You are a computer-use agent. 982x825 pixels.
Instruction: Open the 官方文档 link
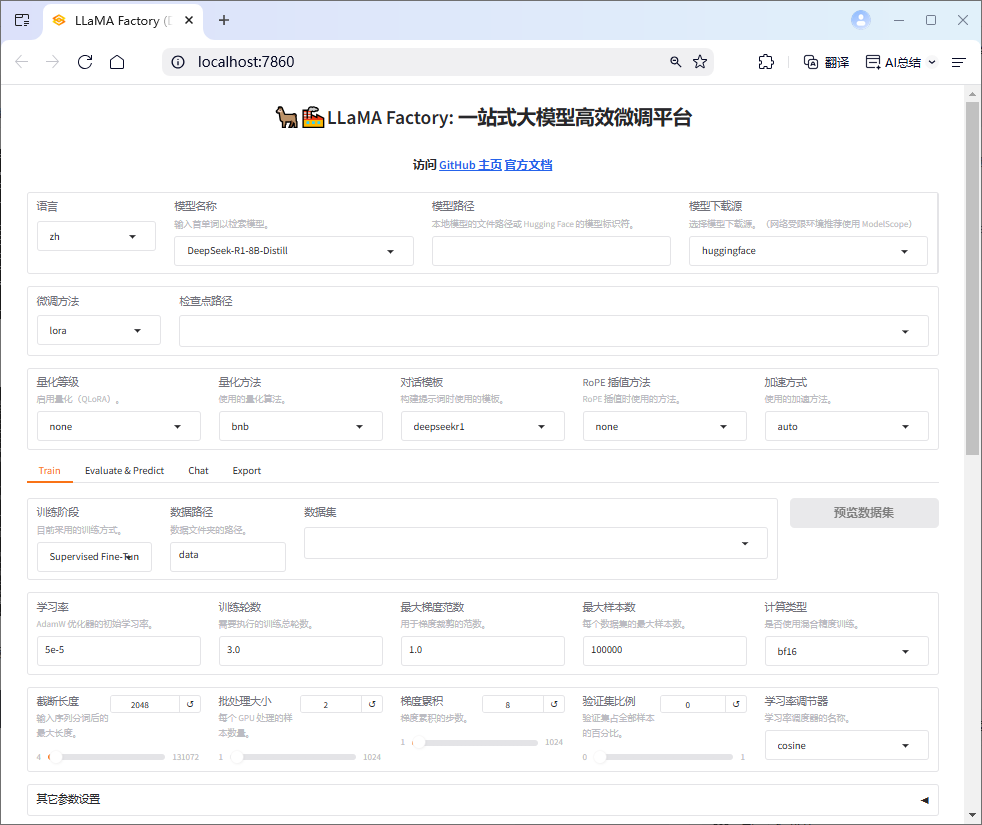pyautogui.click(x=529, y=165)
